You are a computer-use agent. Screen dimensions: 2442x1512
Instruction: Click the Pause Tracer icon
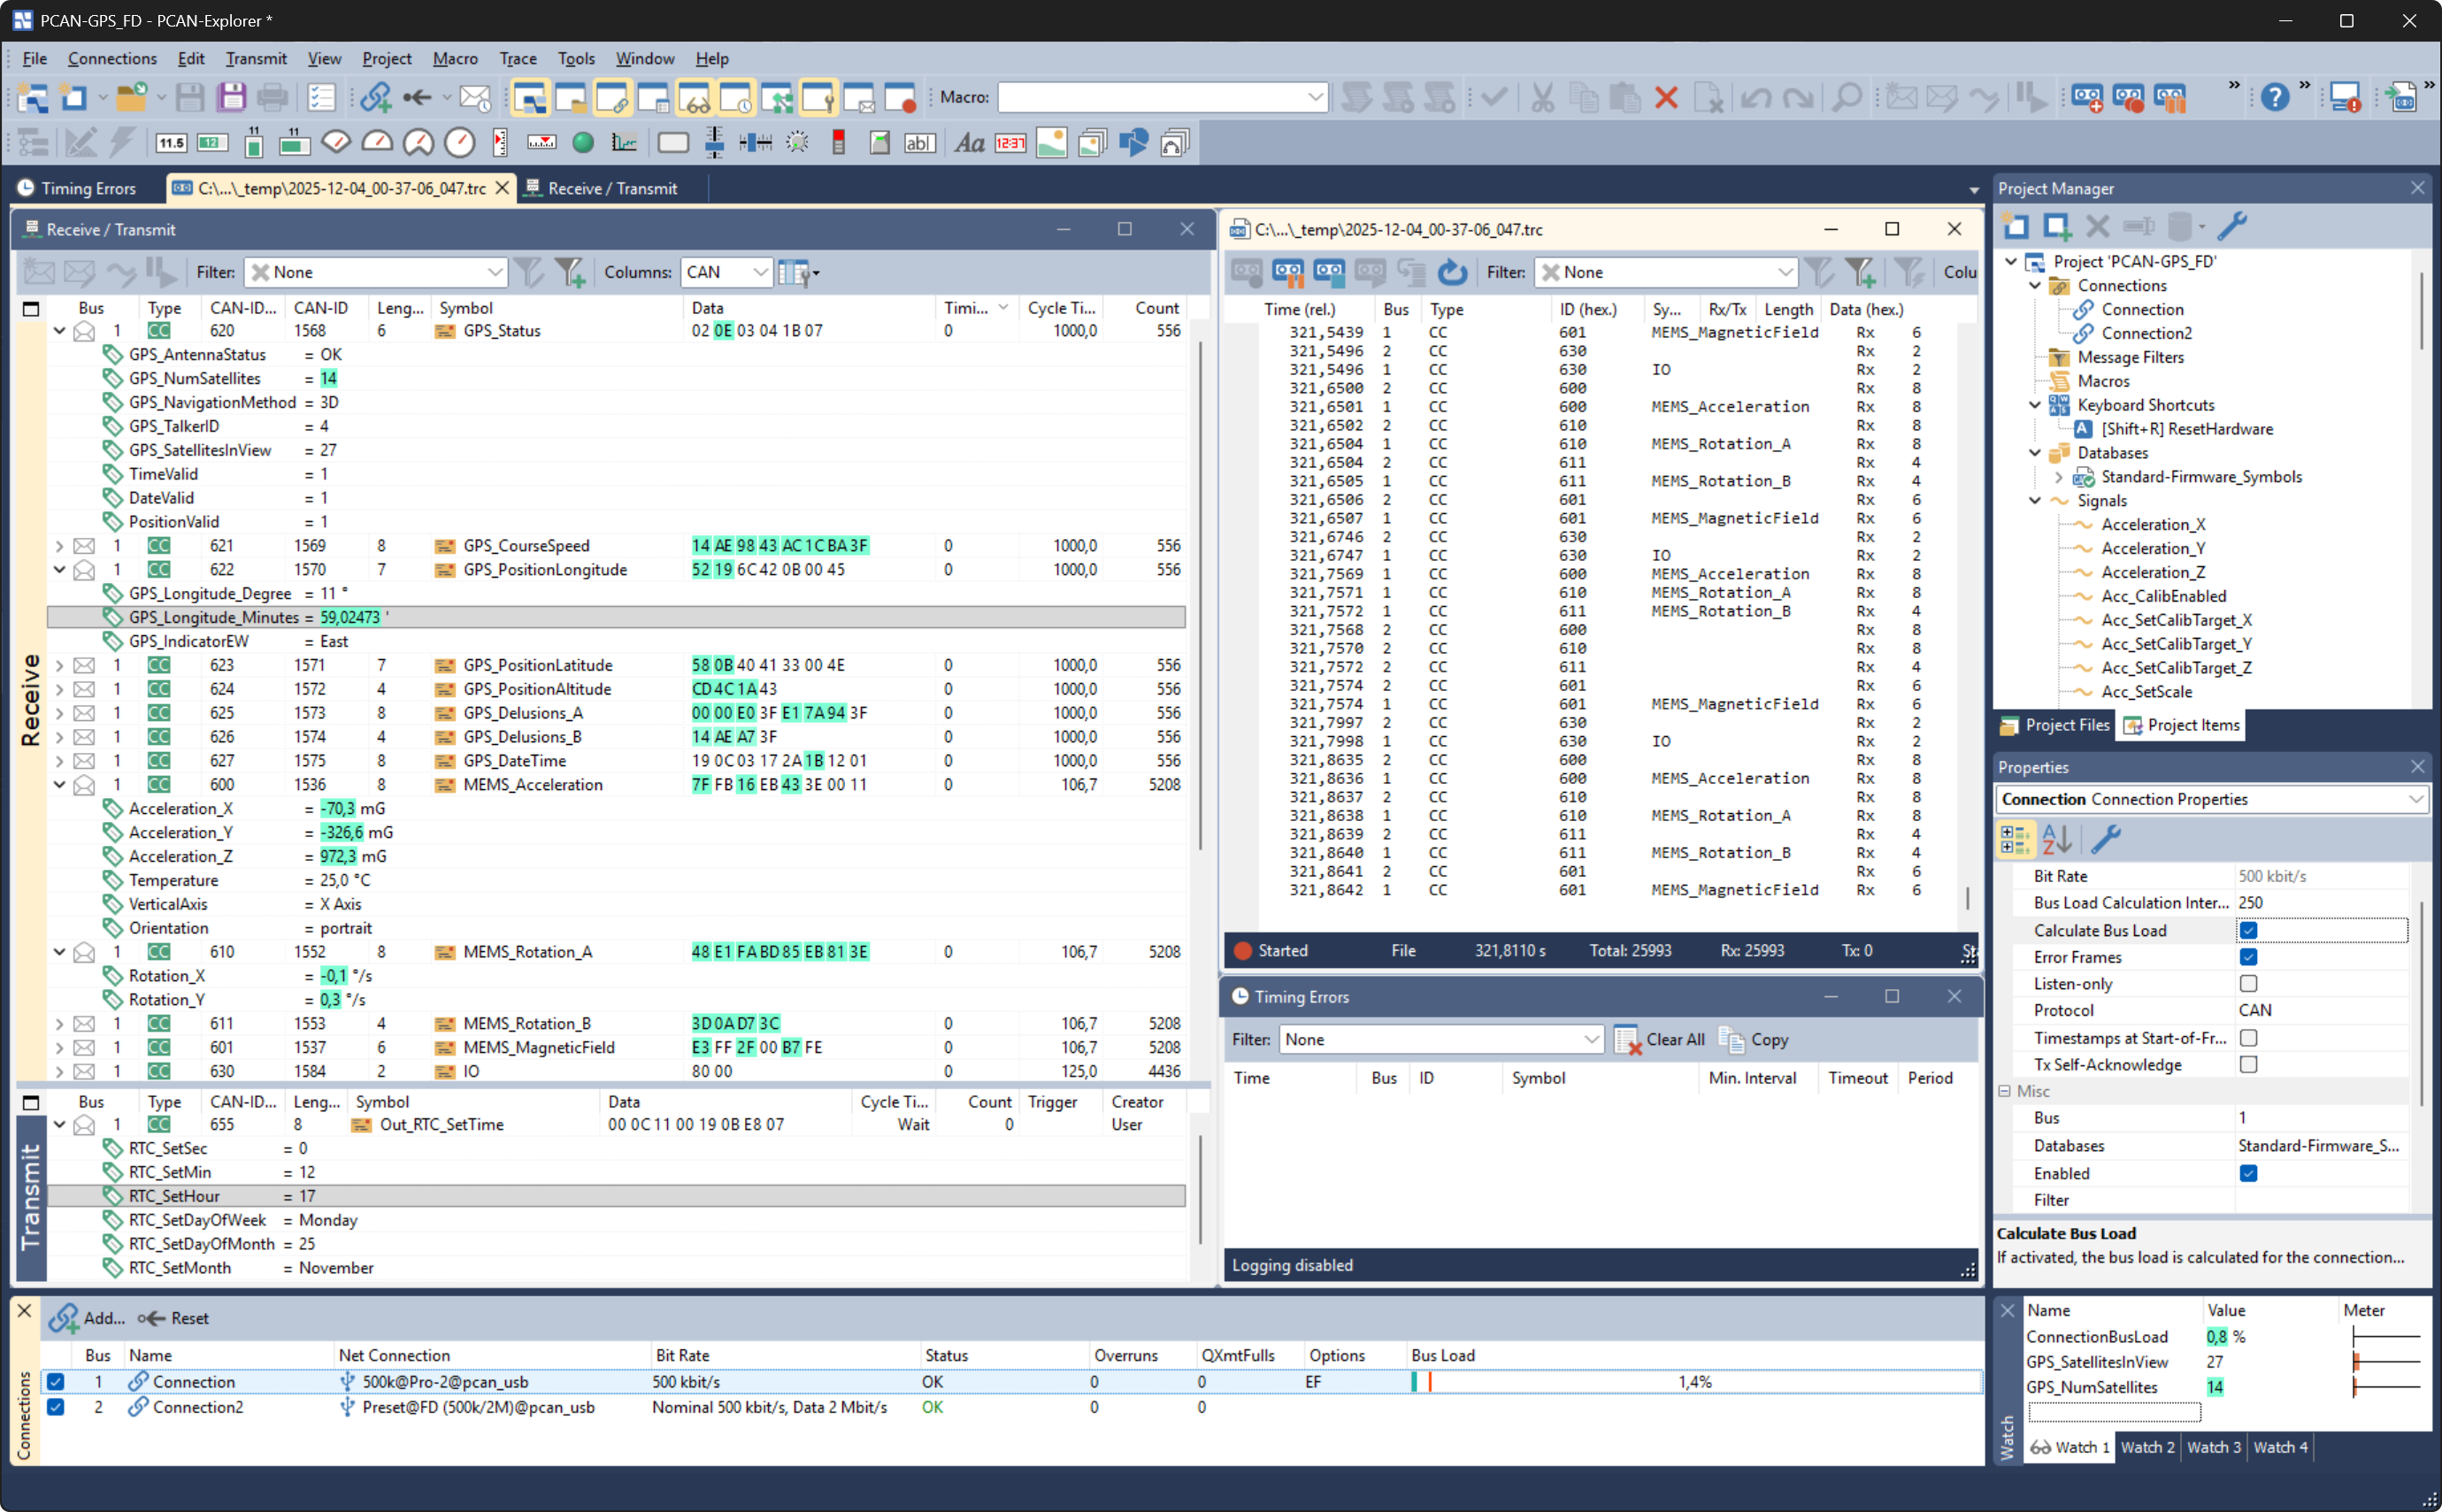click(2169, 97)
